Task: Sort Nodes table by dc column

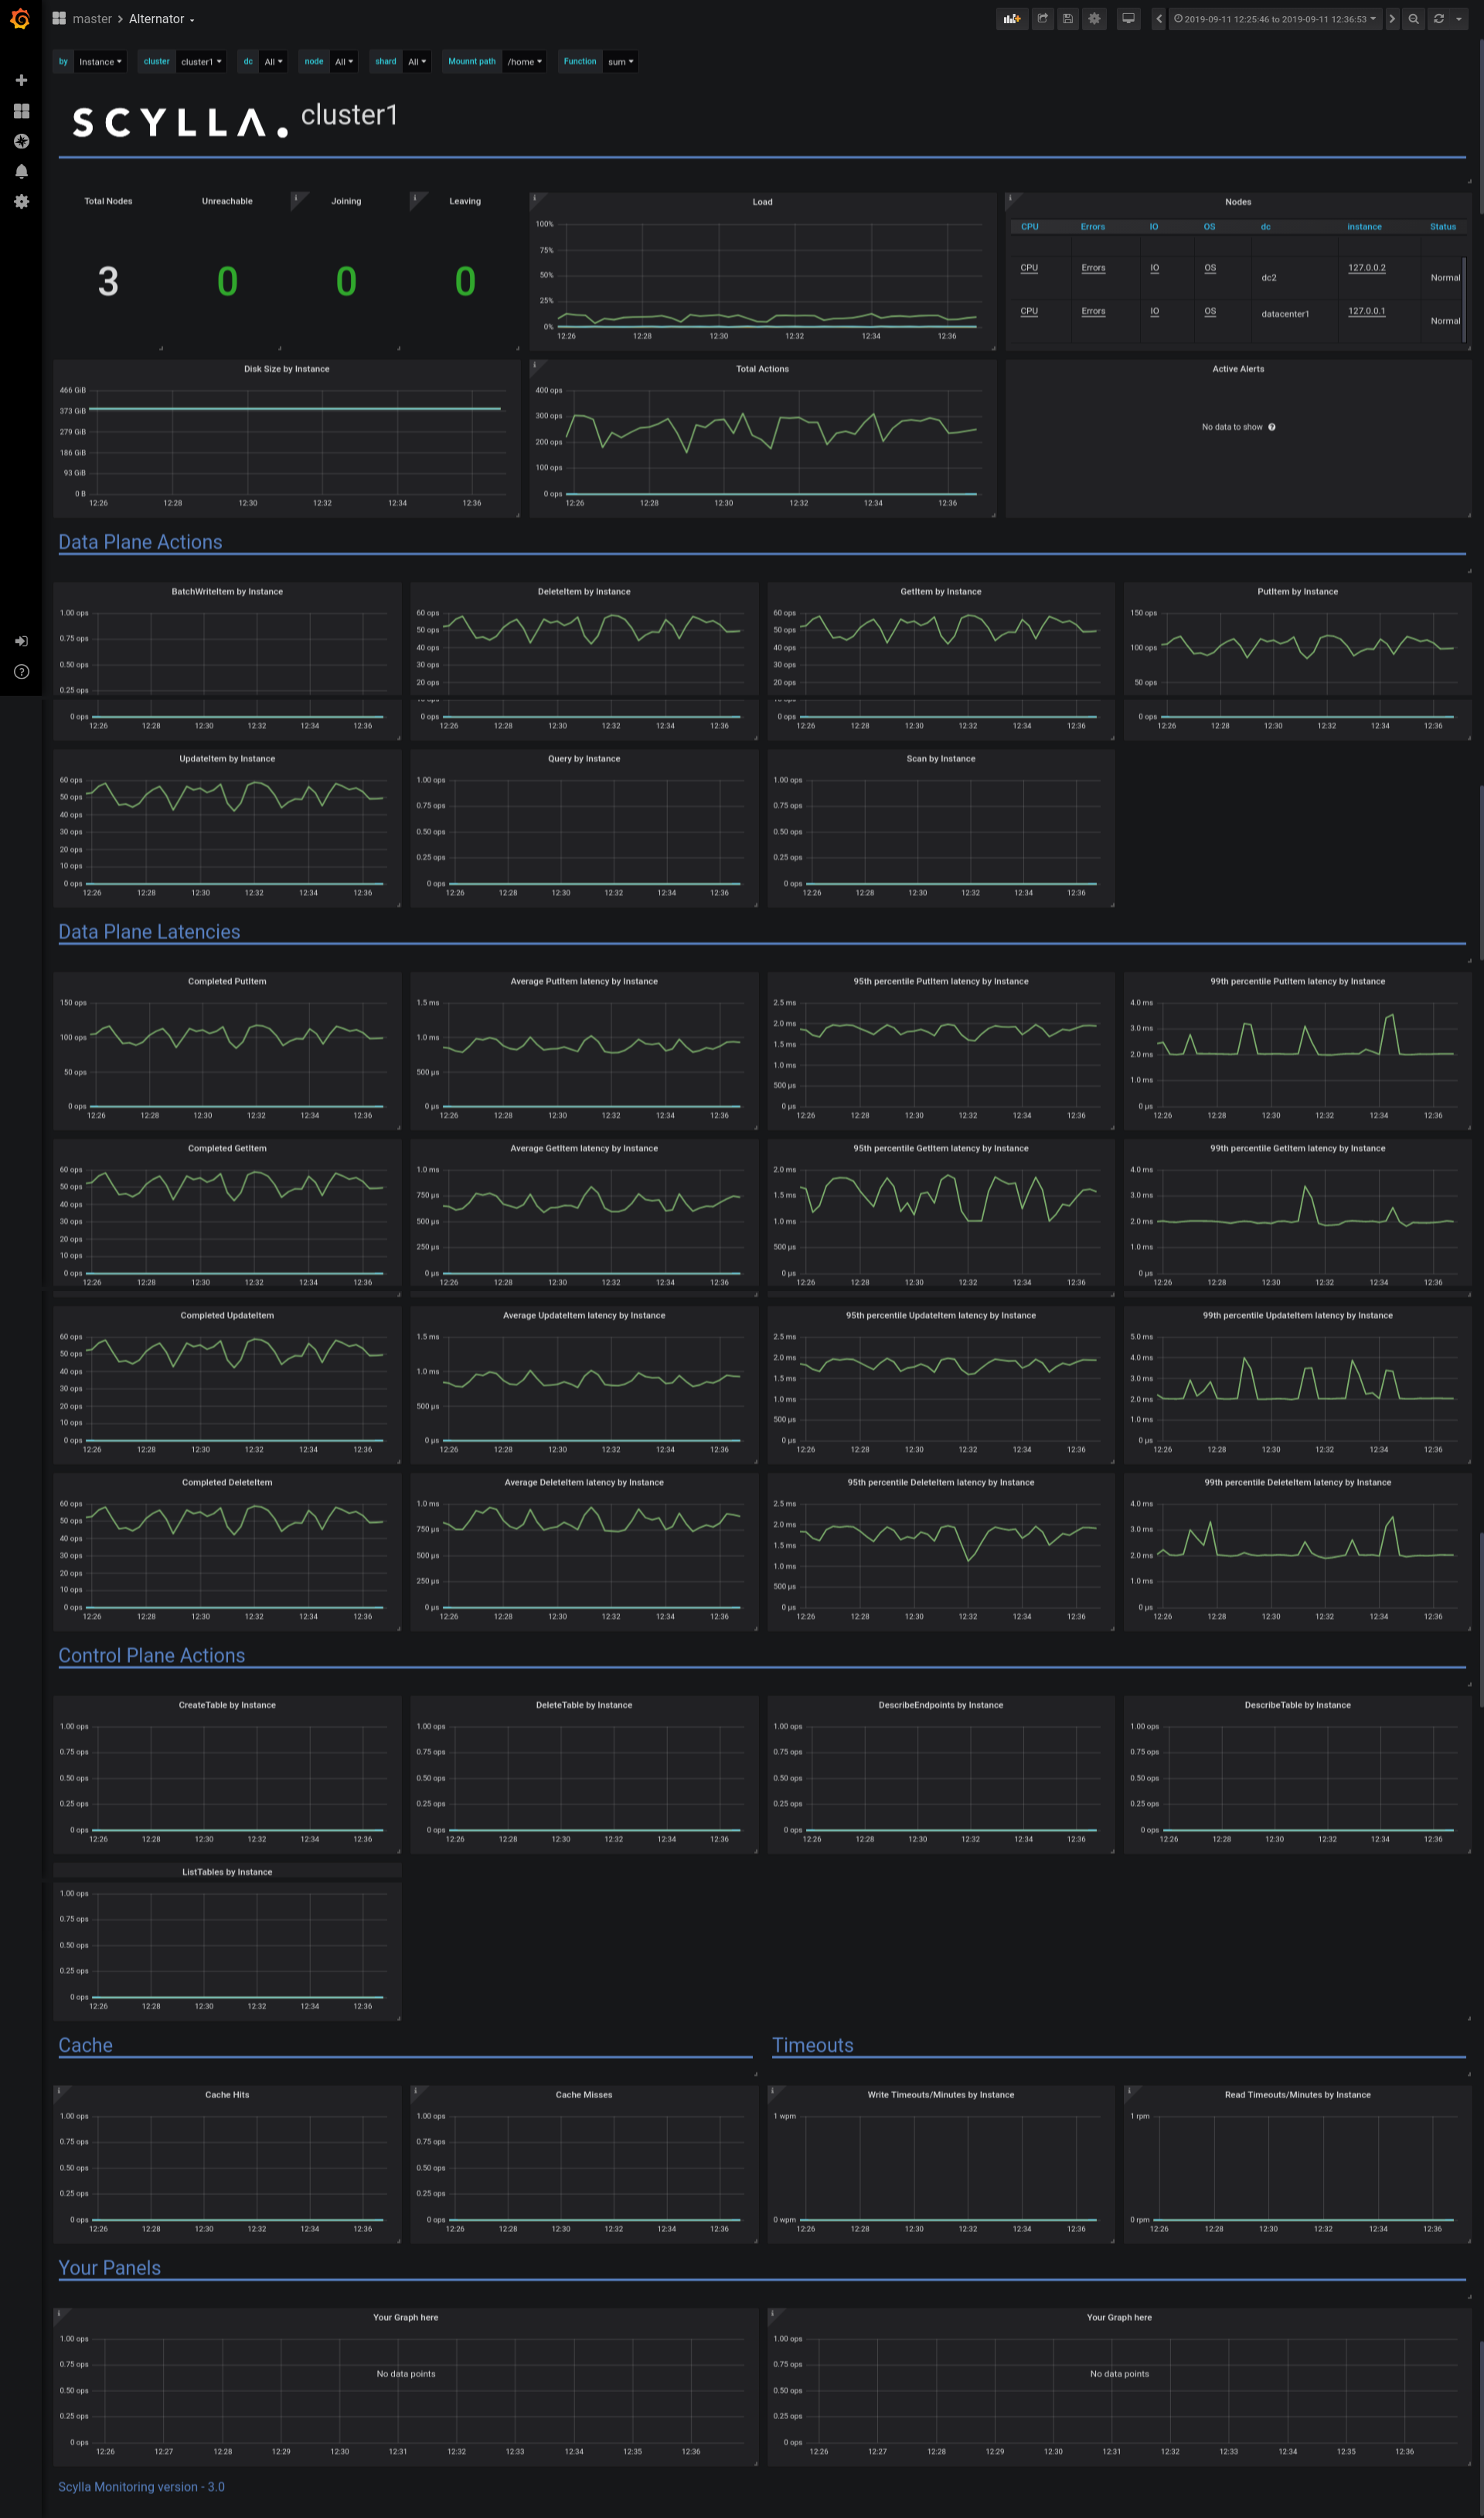Action: [x=1265, y=227]
